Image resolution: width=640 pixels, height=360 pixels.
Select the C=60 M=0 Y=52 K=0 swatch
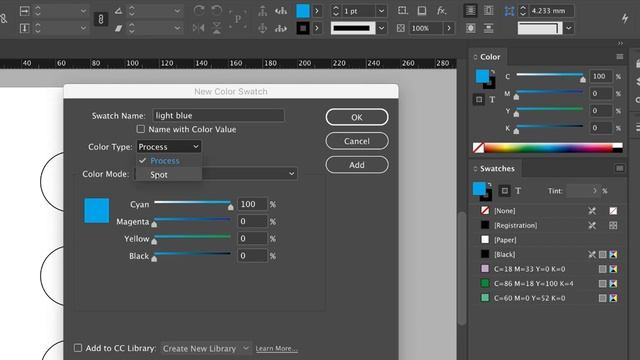549,298
